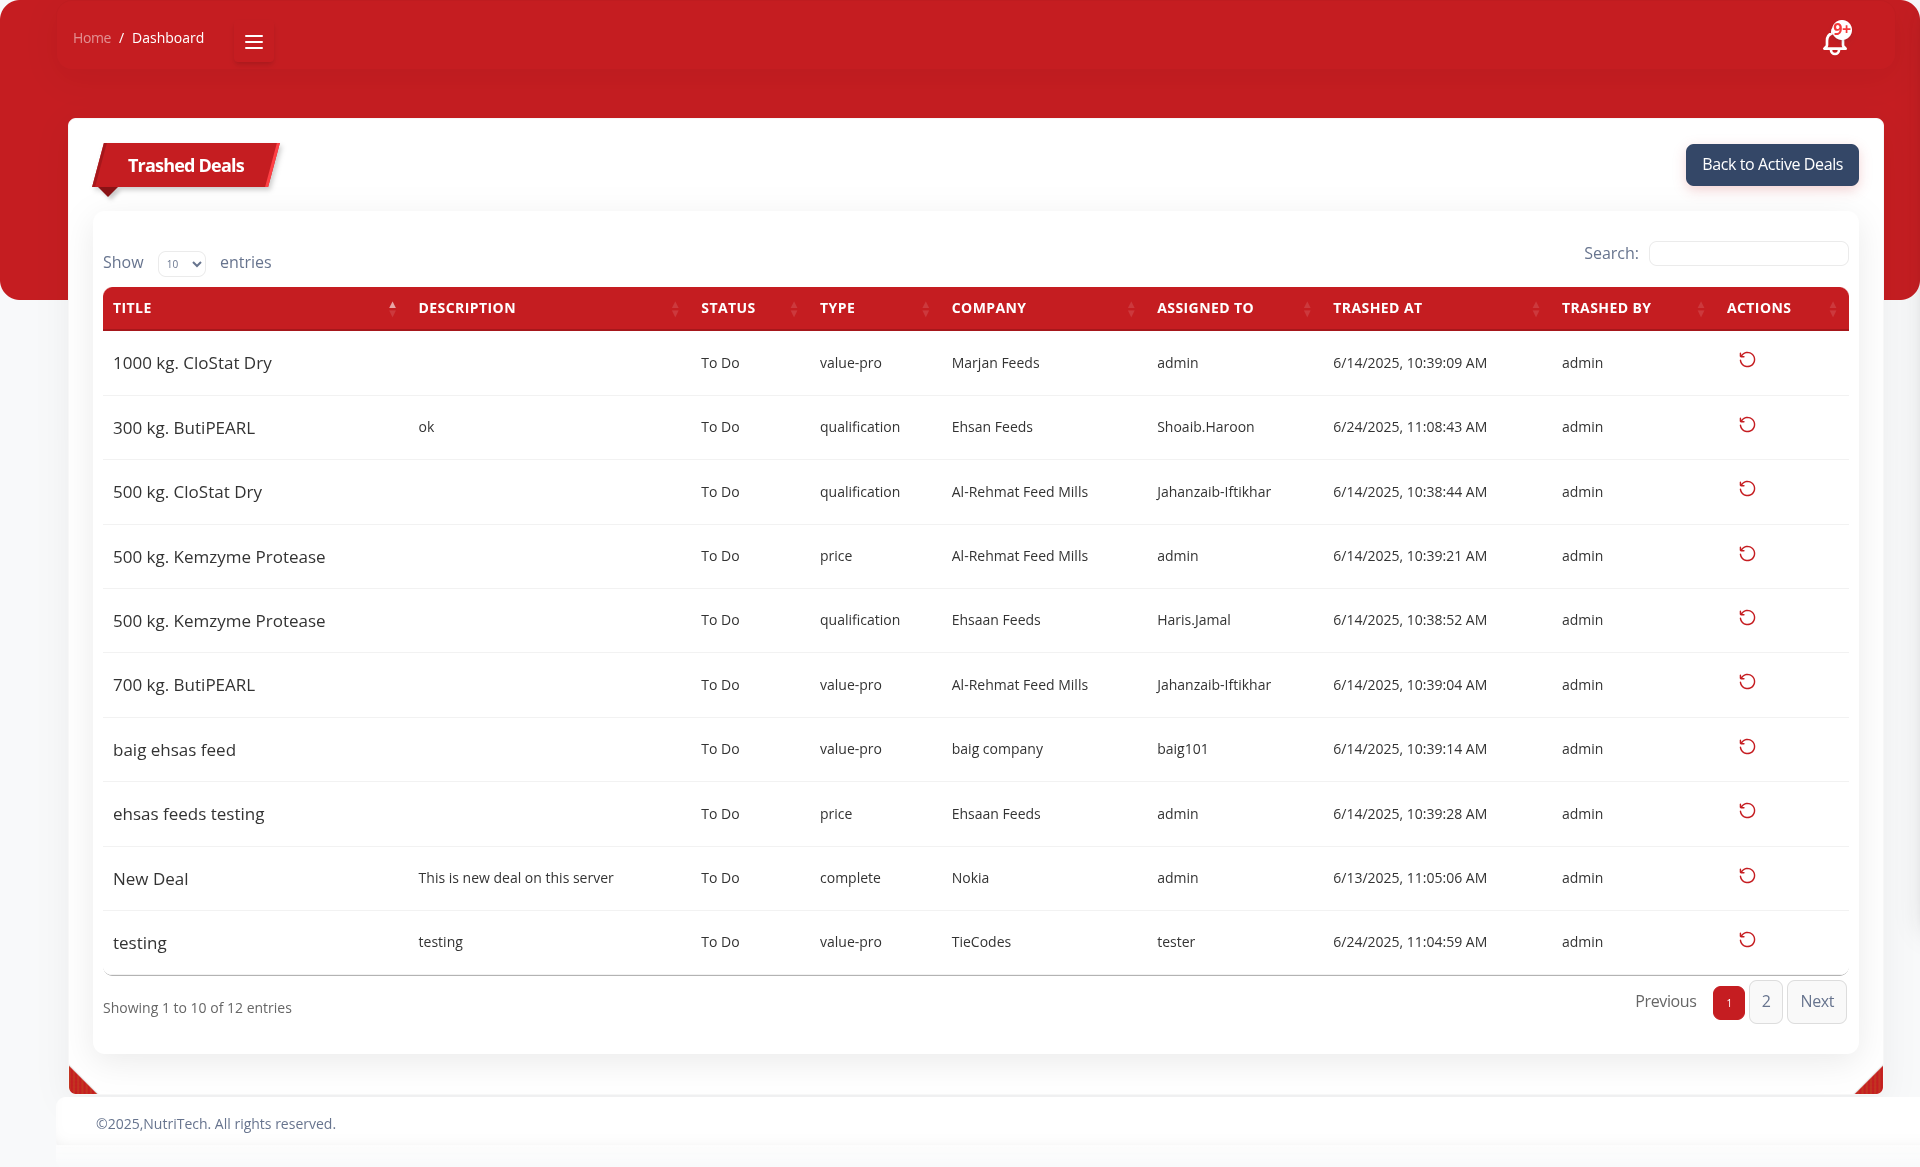Screen dimensions: 1920x1167
Task: Select "Home" in the breadcrumb
Action: pos(92,37)
